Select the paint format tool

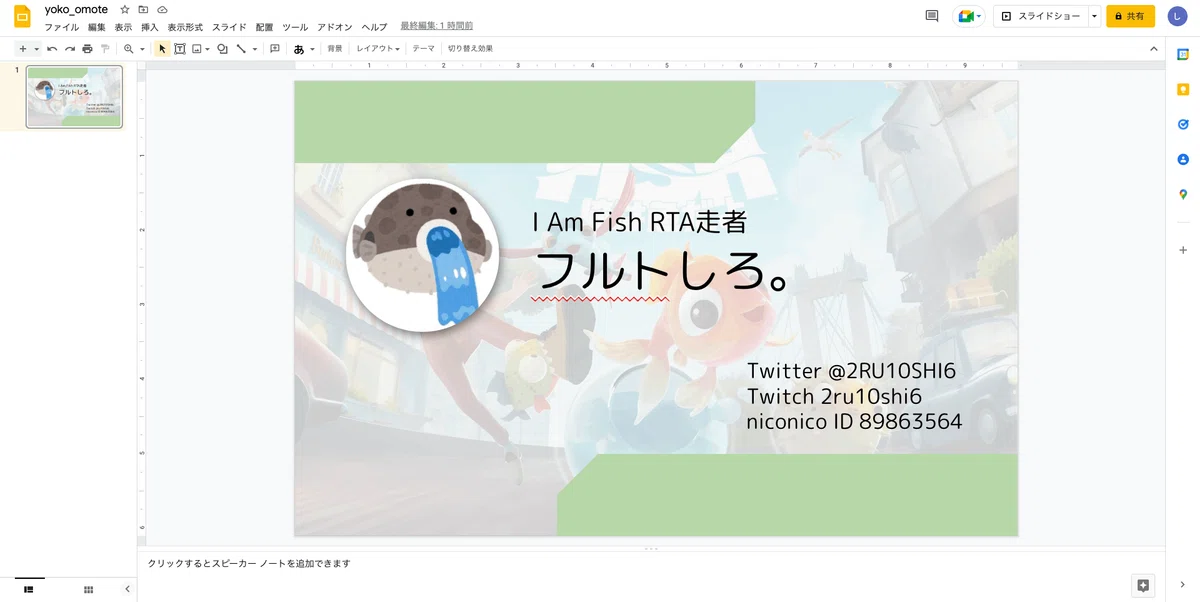[105, 48]
